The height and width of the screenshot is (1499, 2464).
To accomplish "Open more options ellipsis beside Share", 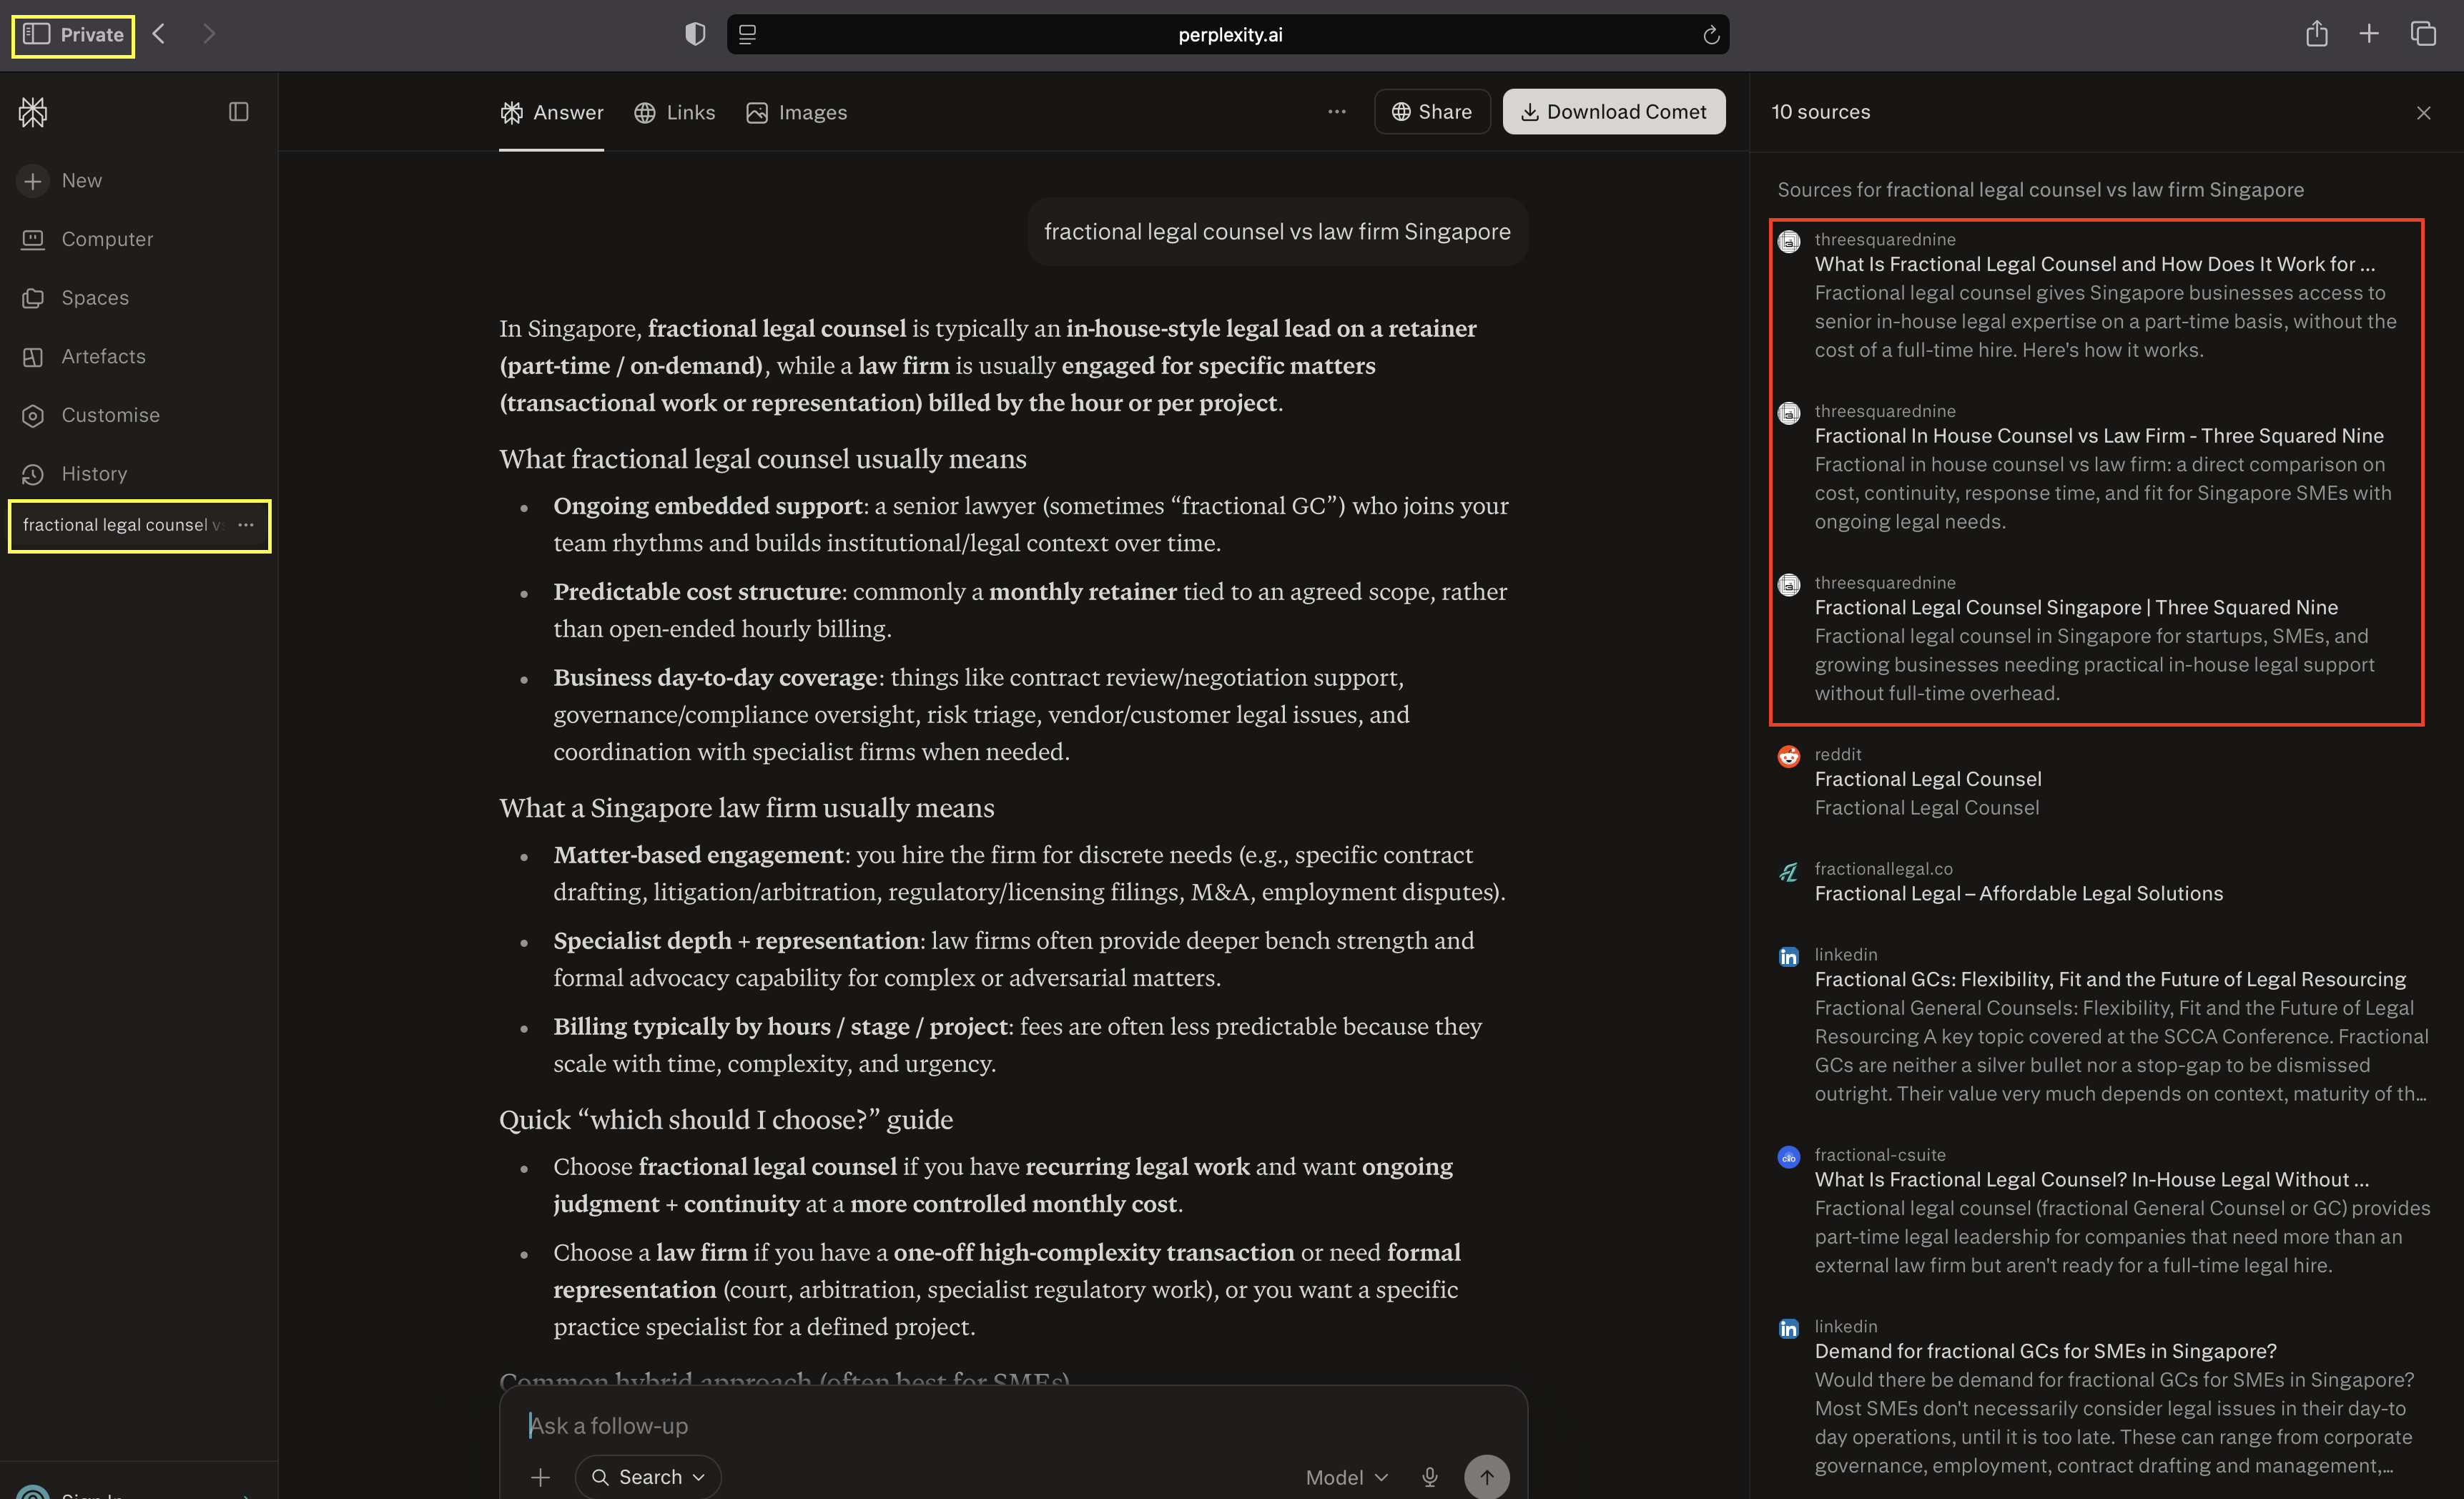I will (x=1337, y=112).
